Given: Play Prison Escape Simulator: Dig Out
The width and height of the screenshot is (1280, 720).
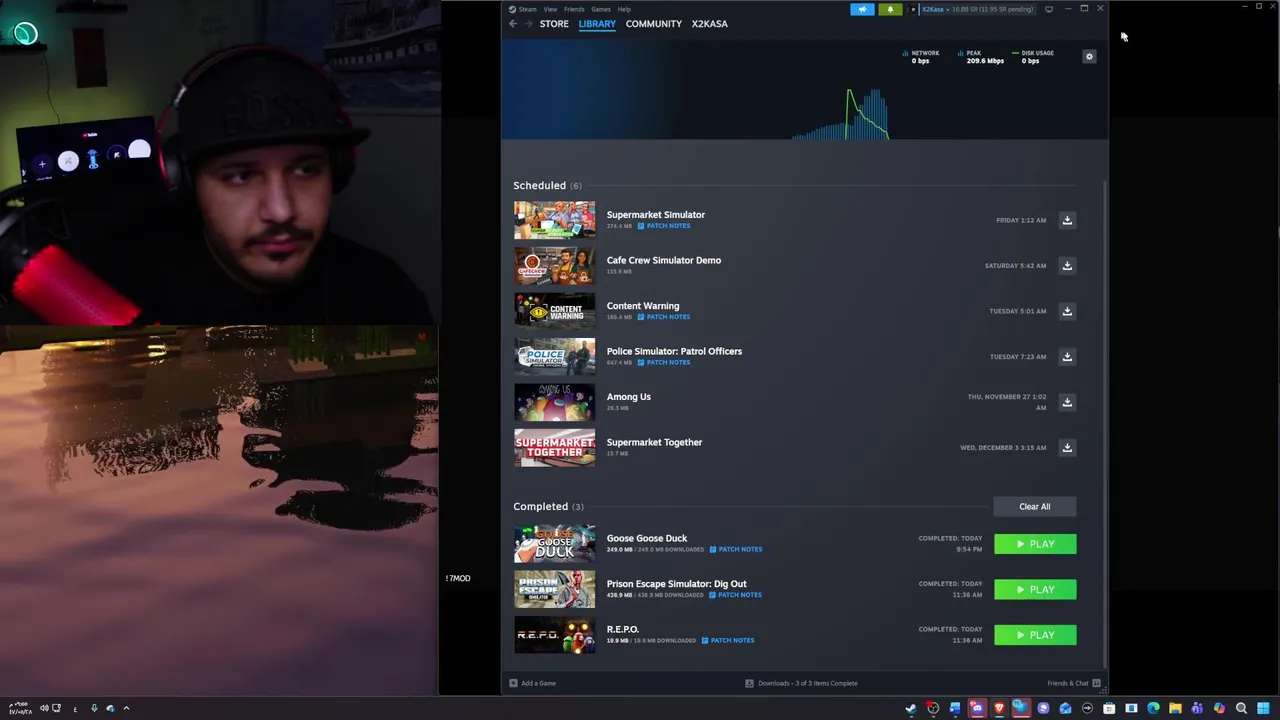Looking at the screenshot, I should click(x=1035, y=590).
